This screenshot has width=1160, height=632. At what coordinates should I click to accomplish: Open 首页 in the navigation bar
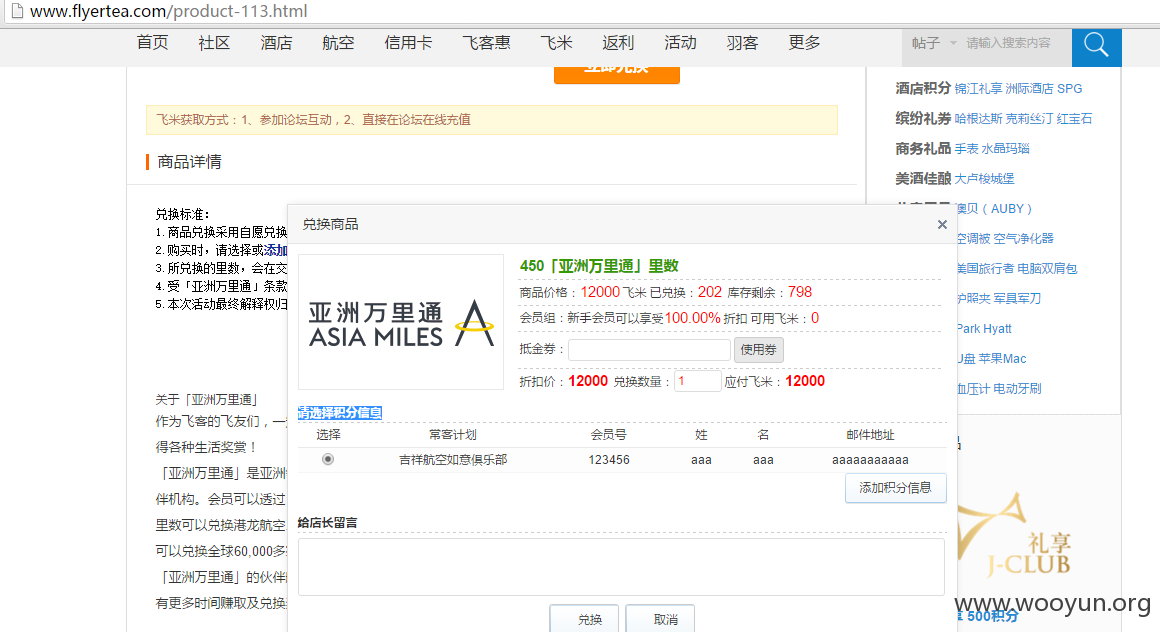152,42
